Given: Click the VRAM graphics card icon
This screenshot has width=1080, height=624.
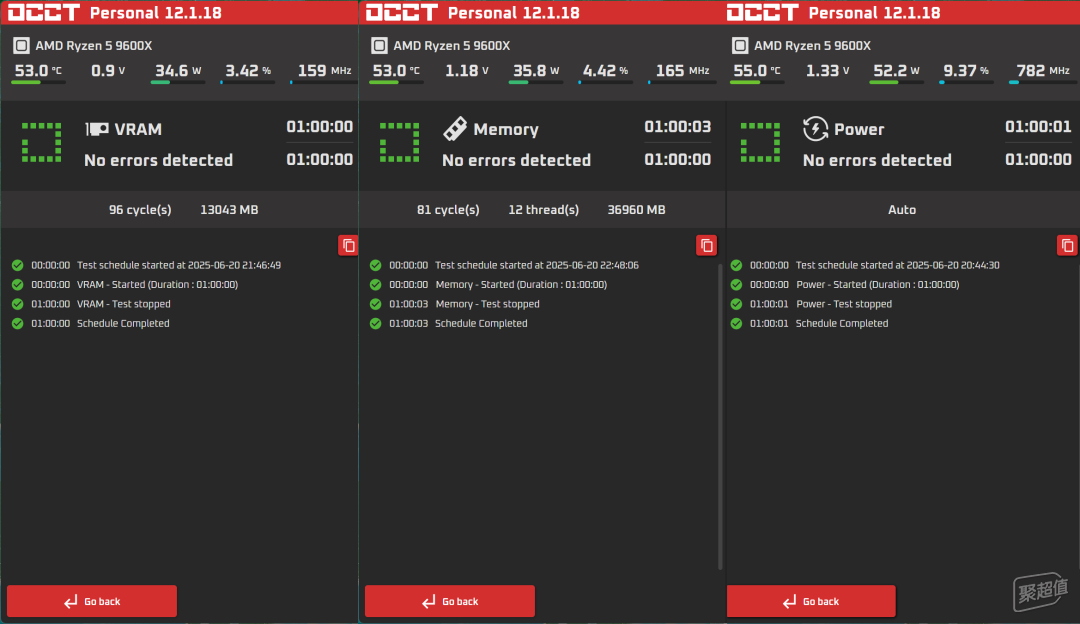Looking at the screenshot, I should click(96, 129).
